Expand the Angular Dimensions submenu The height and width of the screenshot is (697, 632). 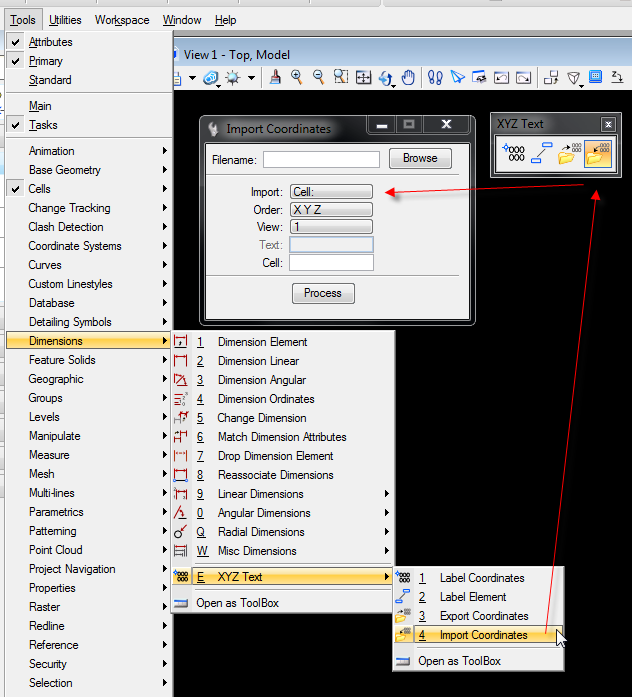pyautogui.click(x=283, y=513)
